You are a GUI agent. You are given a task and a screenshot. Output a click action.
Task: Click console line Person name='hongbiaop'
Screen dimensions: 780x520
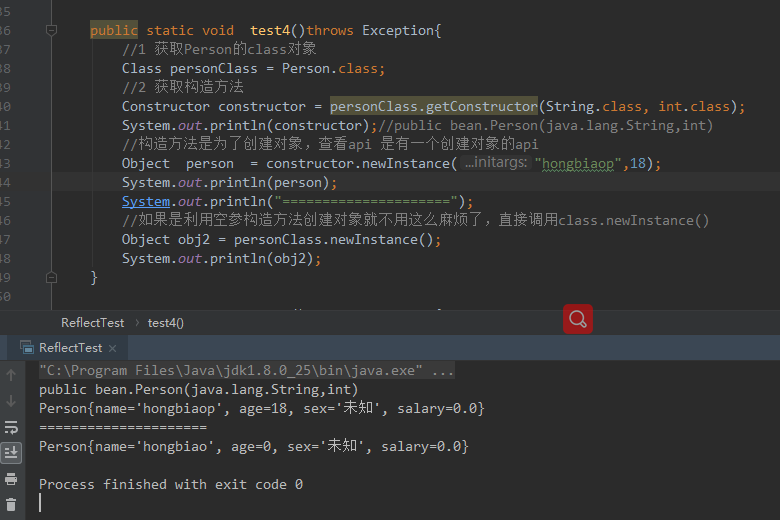point(261,409)
